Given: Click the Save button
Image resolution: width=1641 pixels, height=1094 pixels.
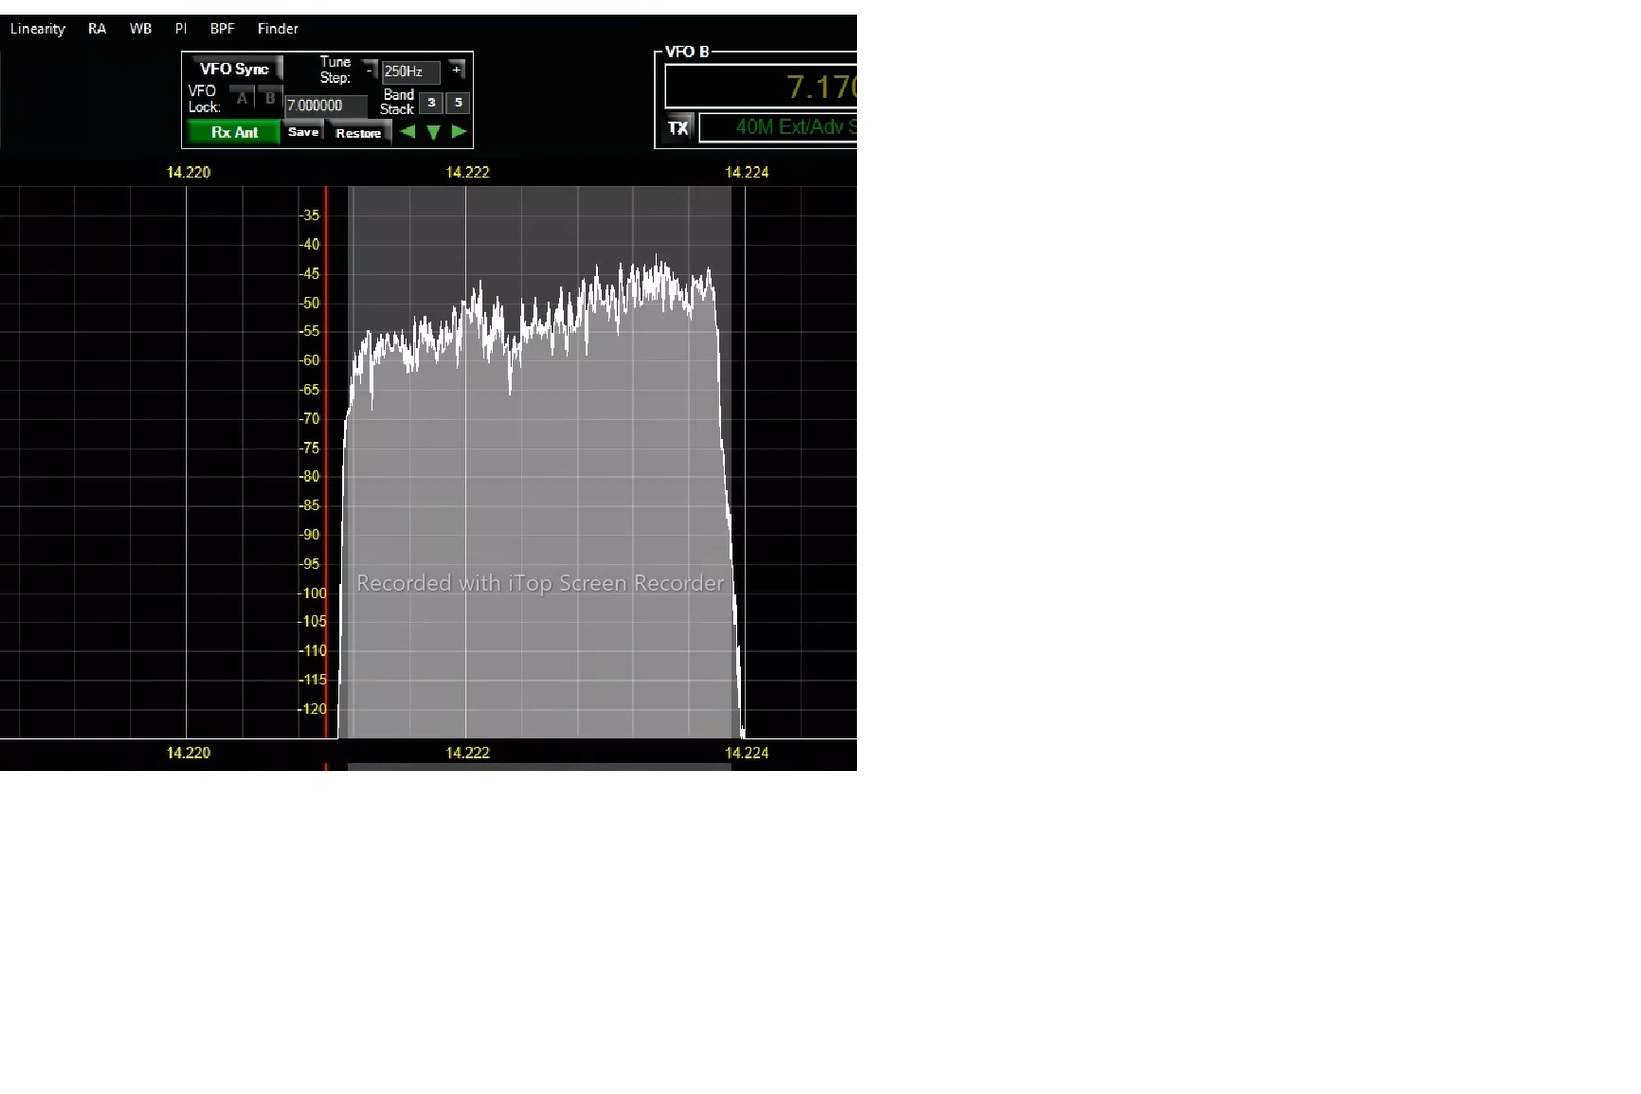Looking at the screenshot, I should click(303, 132).
